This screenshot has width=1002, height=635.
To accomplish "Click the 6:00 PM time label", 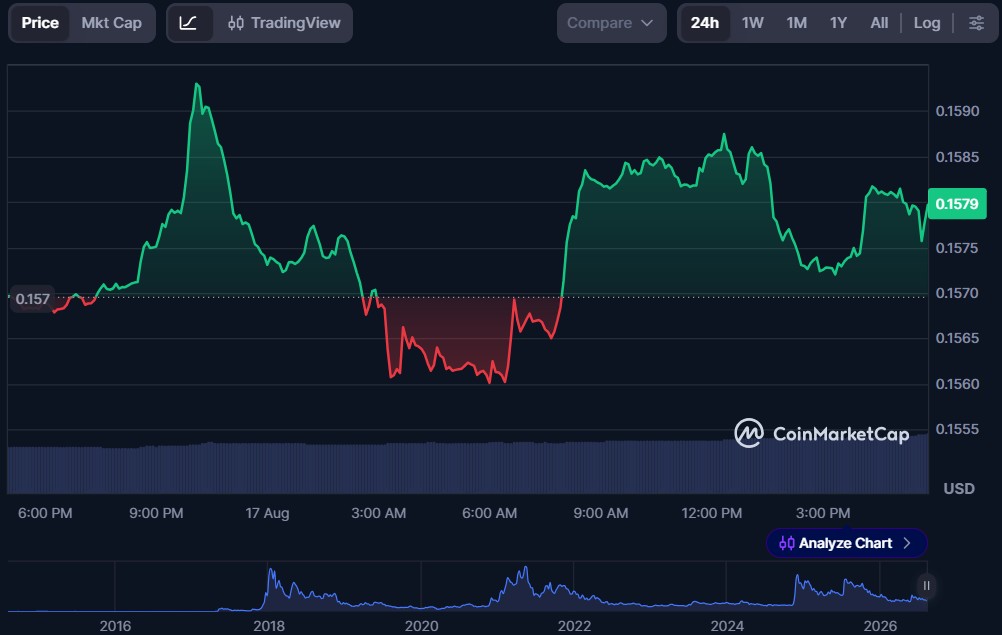I will 45,513.
